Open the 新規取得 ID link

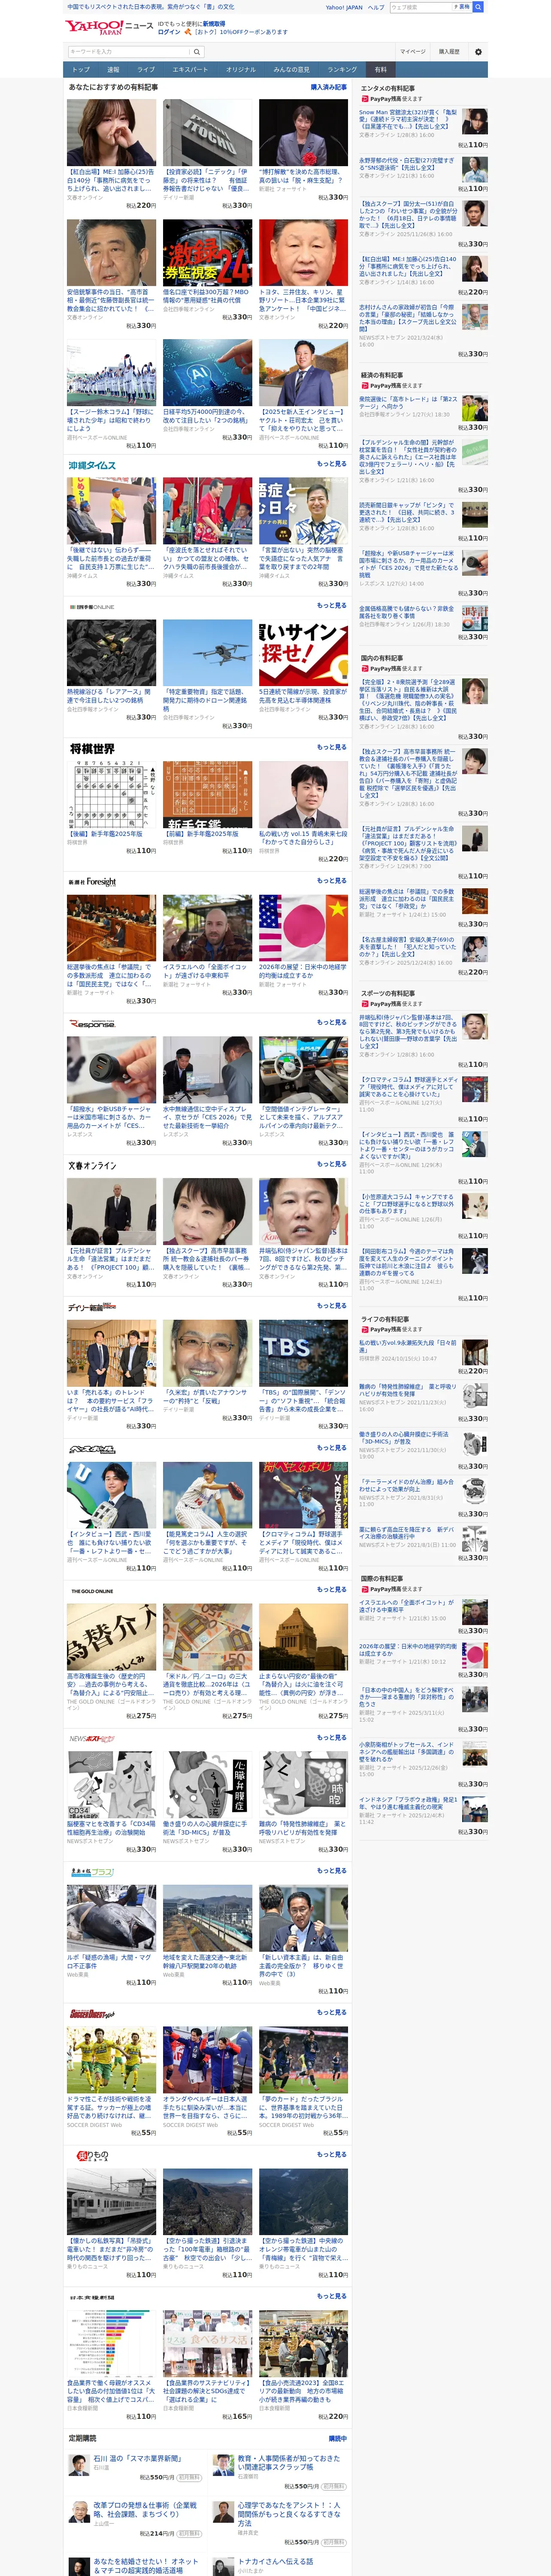pyautogui.click(x=214, y=23)
